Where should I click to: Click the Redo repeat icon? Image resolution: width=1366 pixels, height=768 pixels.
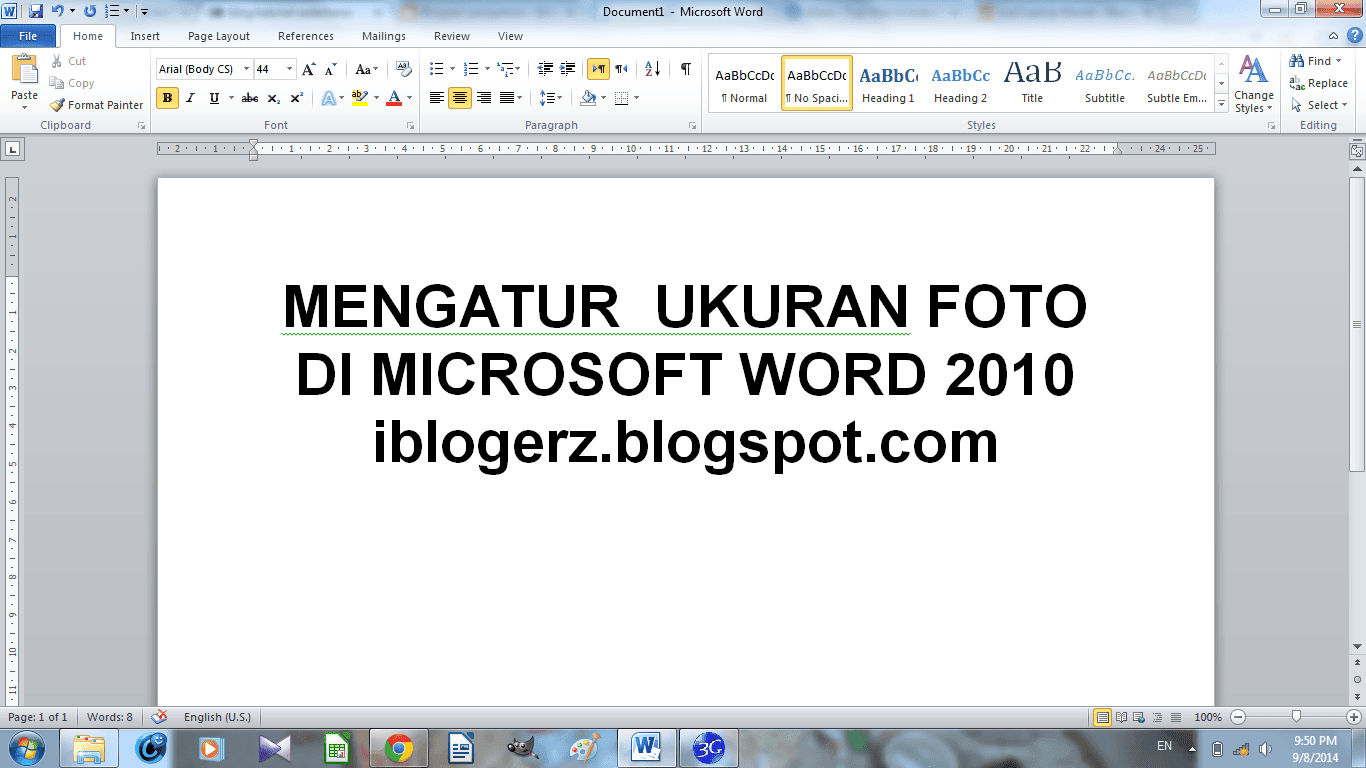[x=90, y=11]
